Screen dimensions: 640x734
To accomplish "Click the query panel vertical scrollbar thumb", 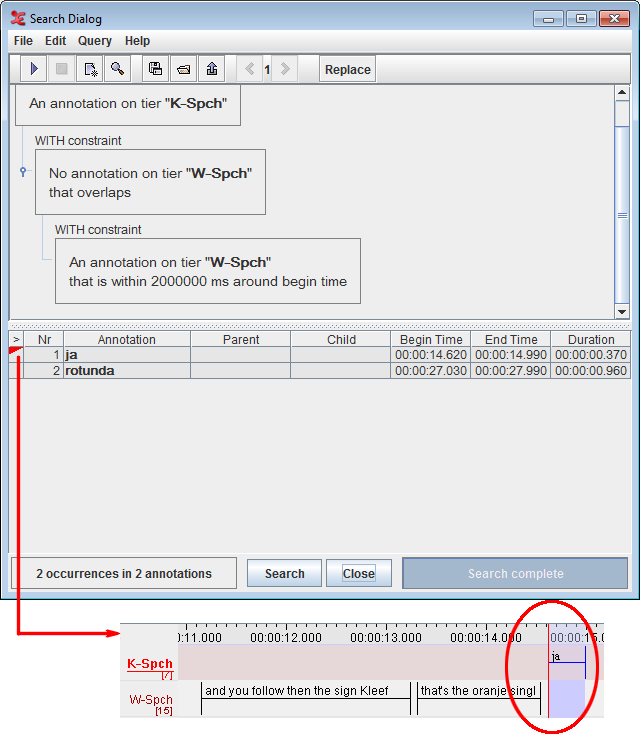I will [622, 215].
